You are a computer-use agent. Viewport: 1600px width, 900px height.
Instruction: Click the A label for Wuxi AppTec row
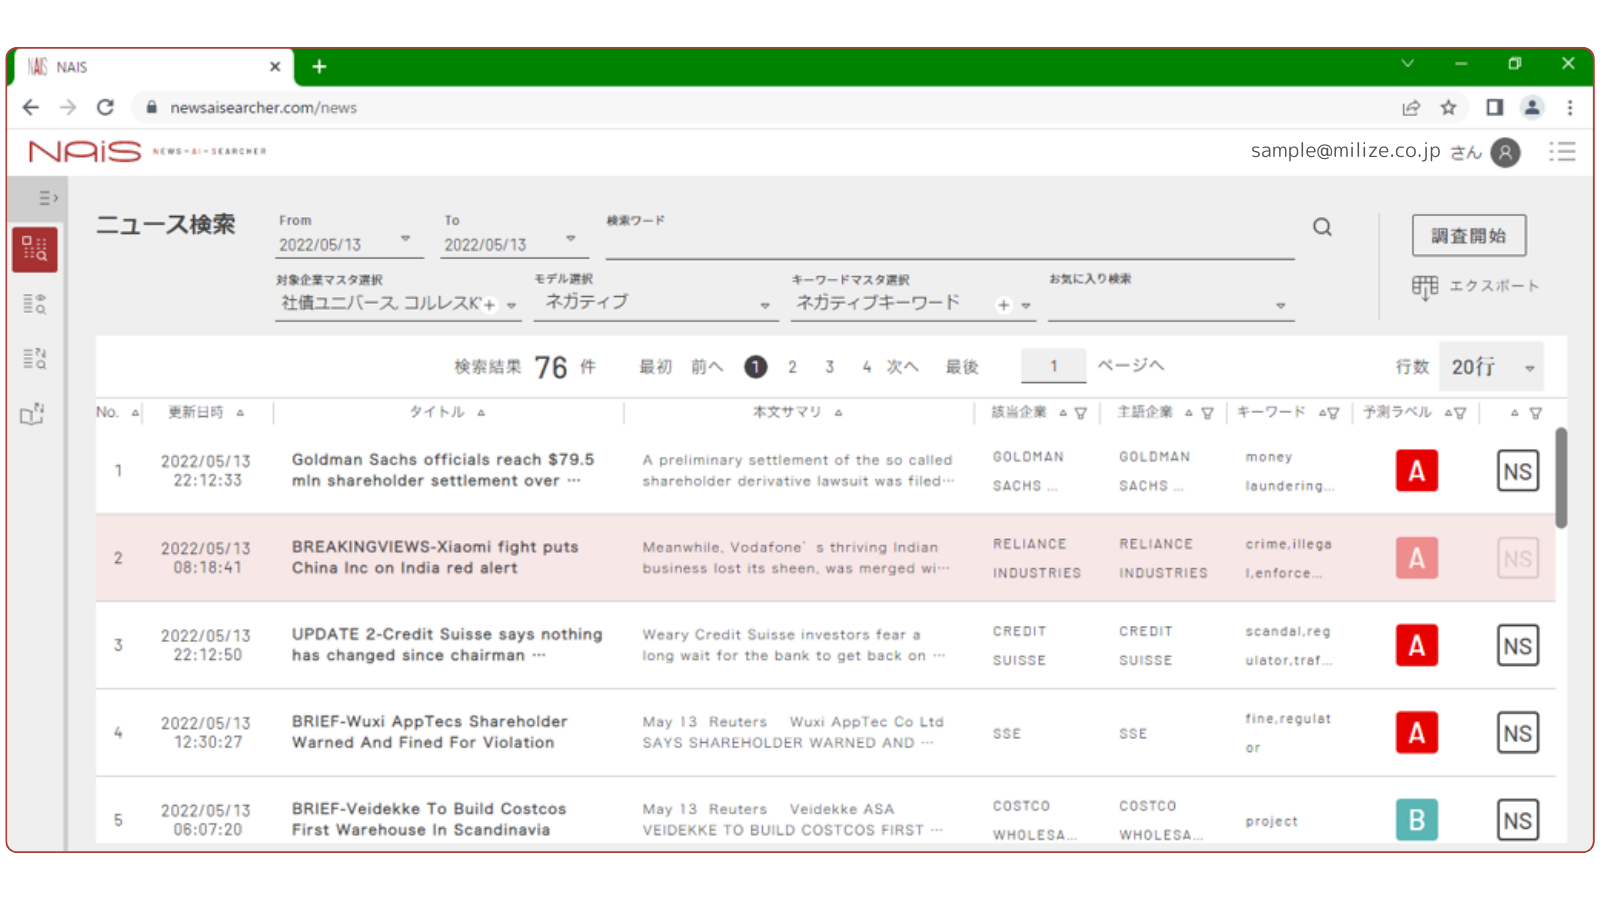[1417, 733]
